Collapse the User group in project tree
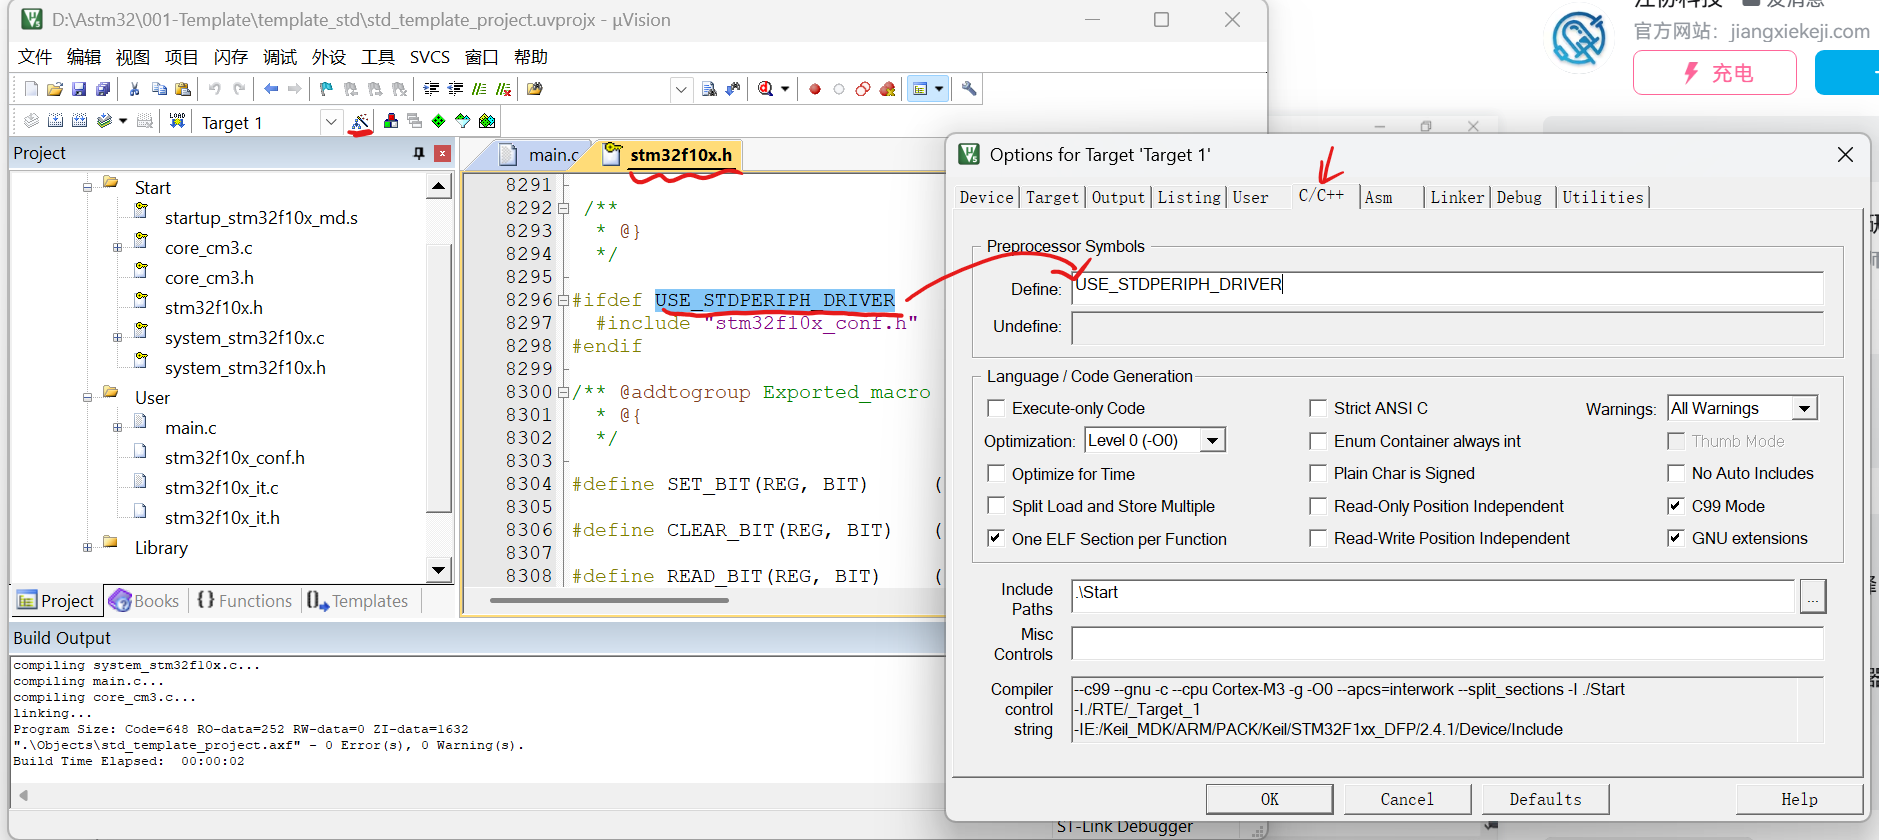 point(87,398)
